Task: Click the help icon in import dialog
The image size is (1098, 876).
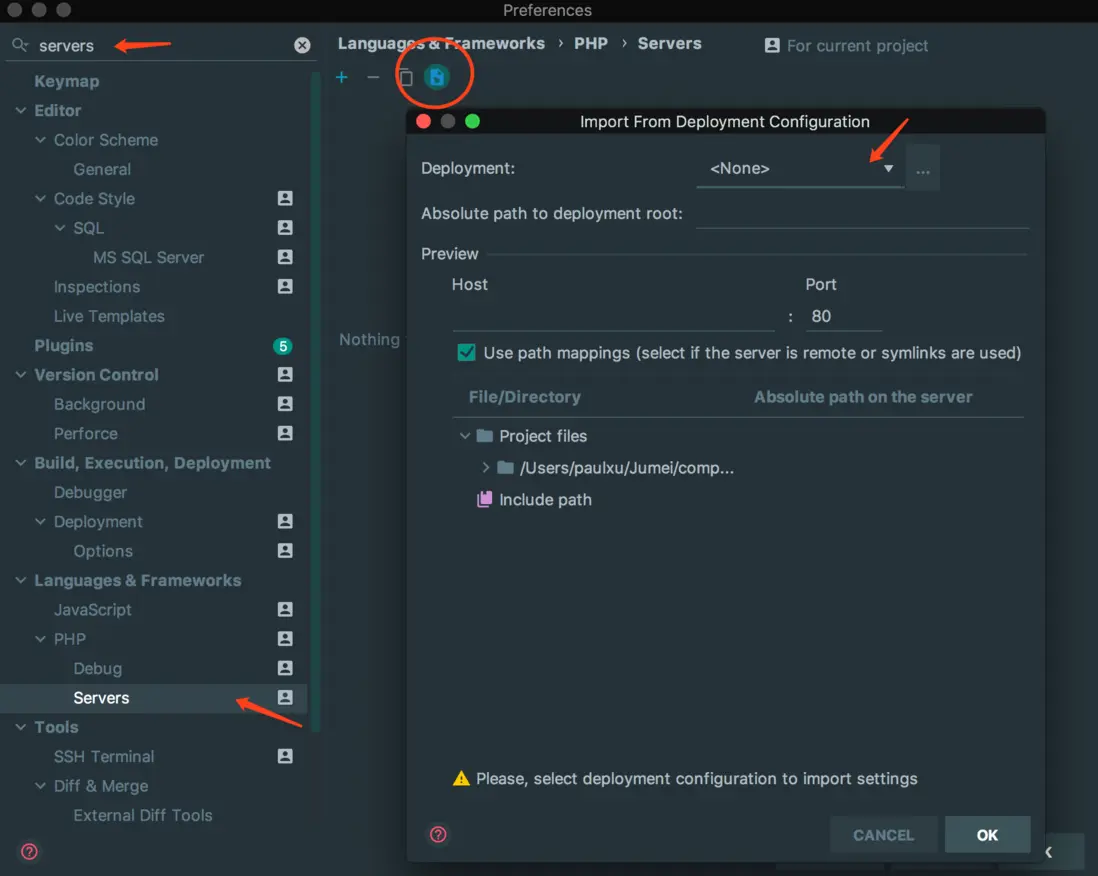Action: click(x=438, y=834)
